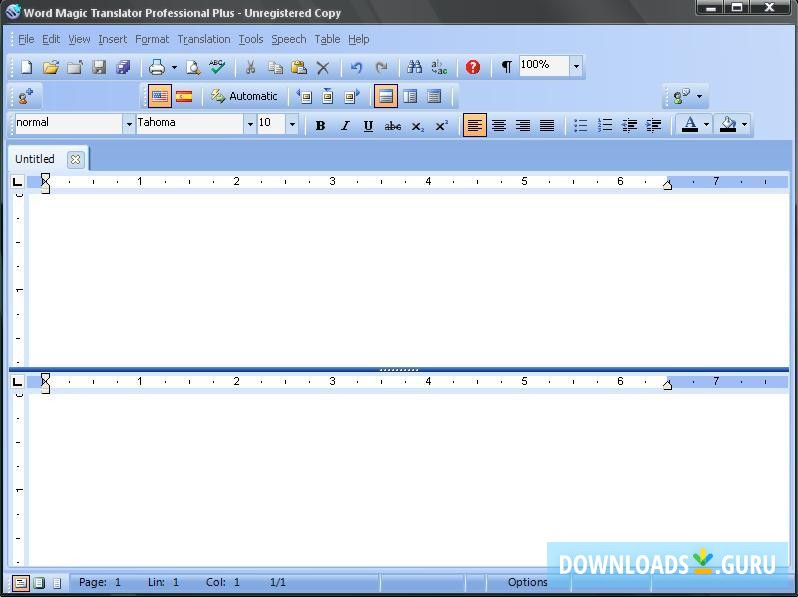The width and height of the screenshot is (798, 597).
Task: Open the Insert menu
Action: click(112, 39)
